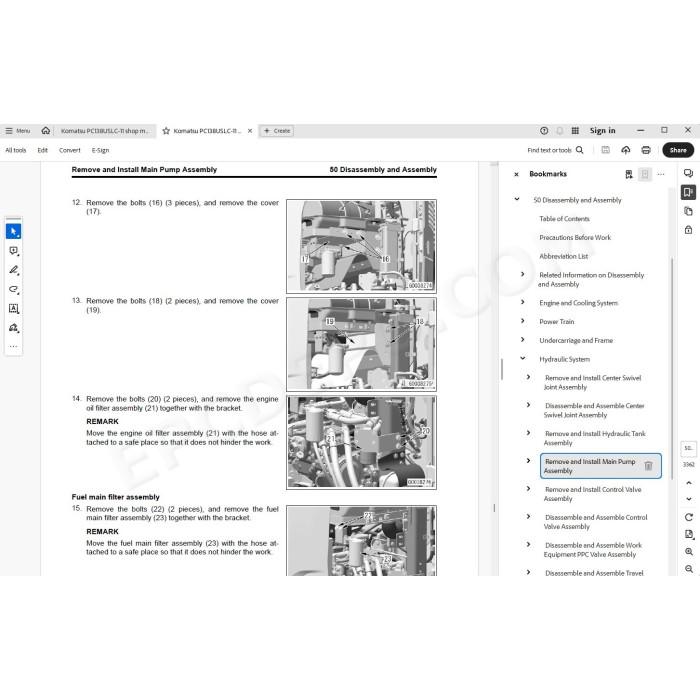
Task: Toggle the bookmarks panel icon
Action: click(688, 192)
